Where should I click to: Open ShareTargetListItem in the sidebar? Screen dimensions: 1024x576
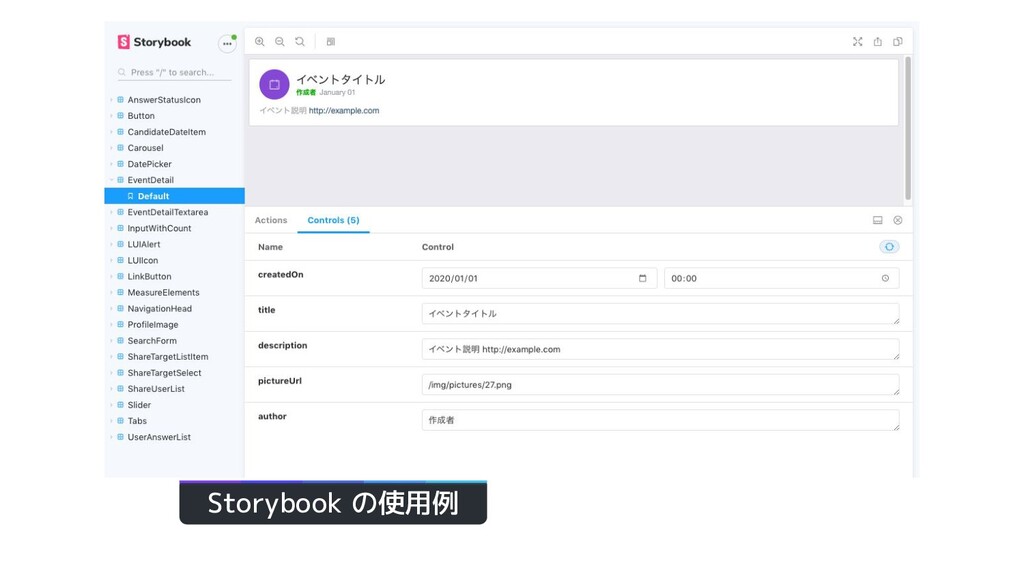[x=168, y=357]
